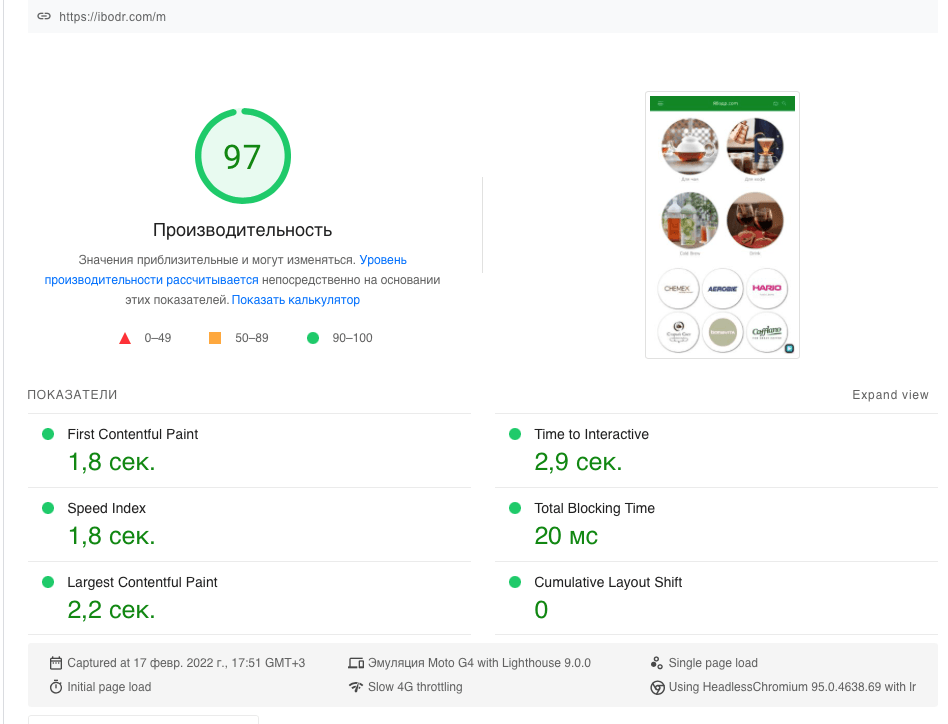Click the stopwatch icon beside Initial page load
The width and height of the screenshot is (948, 724).
(x=56, y=687)
